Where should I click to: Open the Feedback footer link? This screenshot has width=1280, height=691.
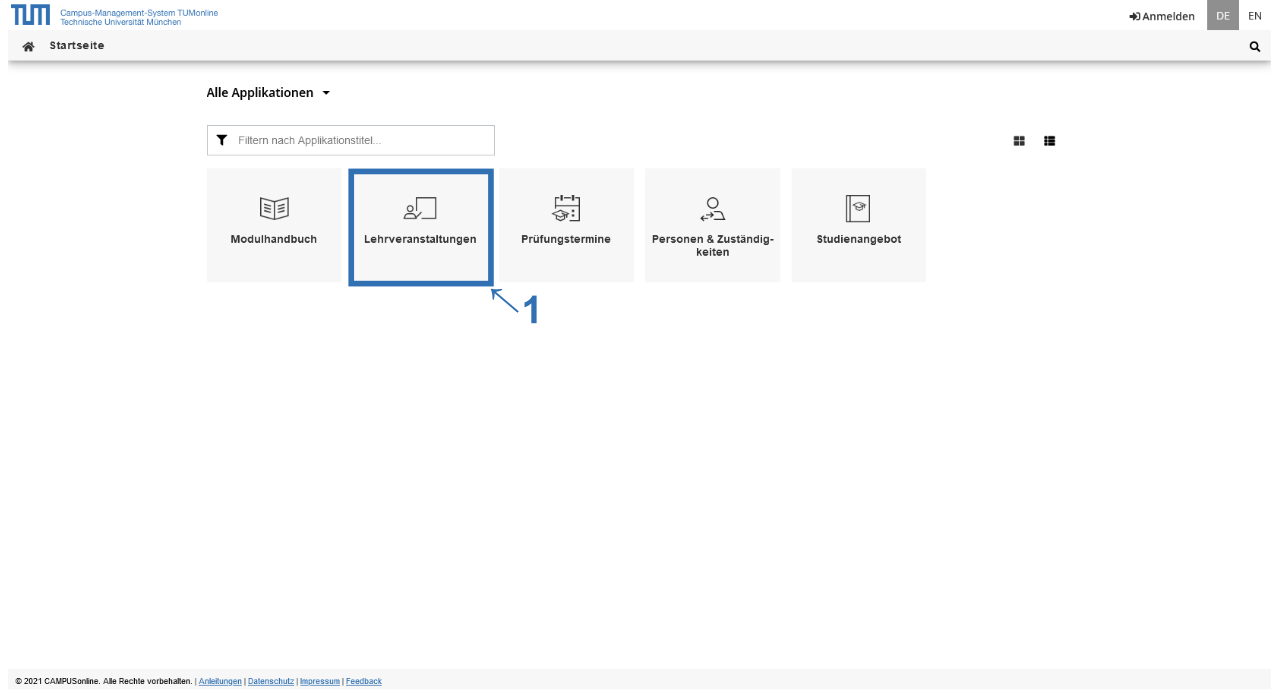coord(364,681)
